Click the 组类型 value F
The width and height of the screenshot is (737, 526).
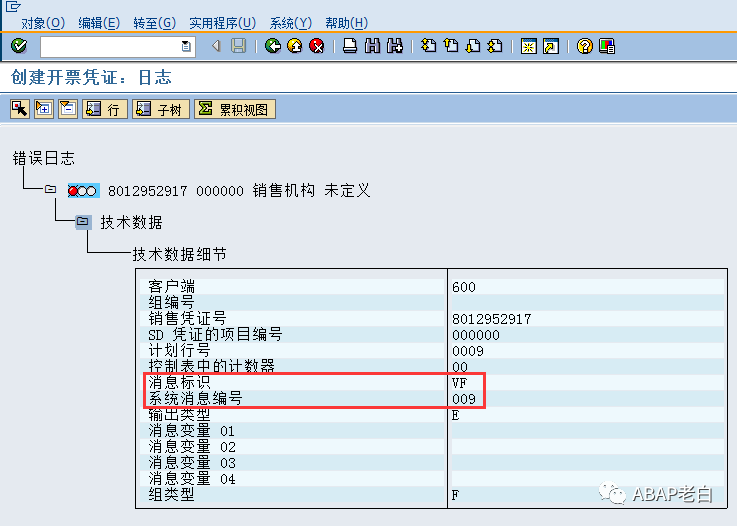455,495
